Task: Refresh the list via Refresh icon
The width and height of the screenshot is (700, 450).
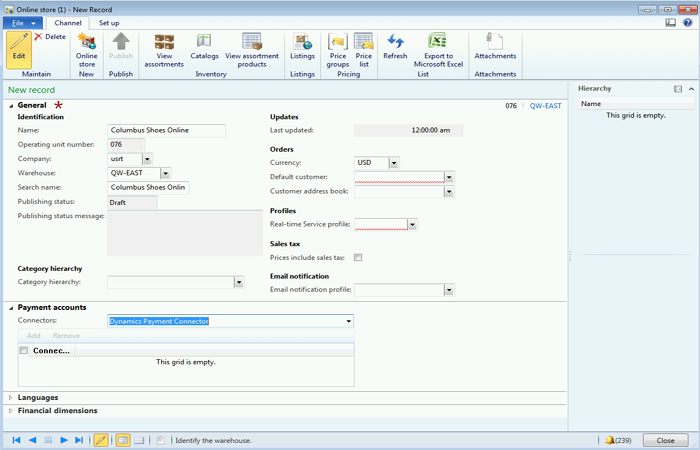Action: pyautogui.click(x=395, y=48)
